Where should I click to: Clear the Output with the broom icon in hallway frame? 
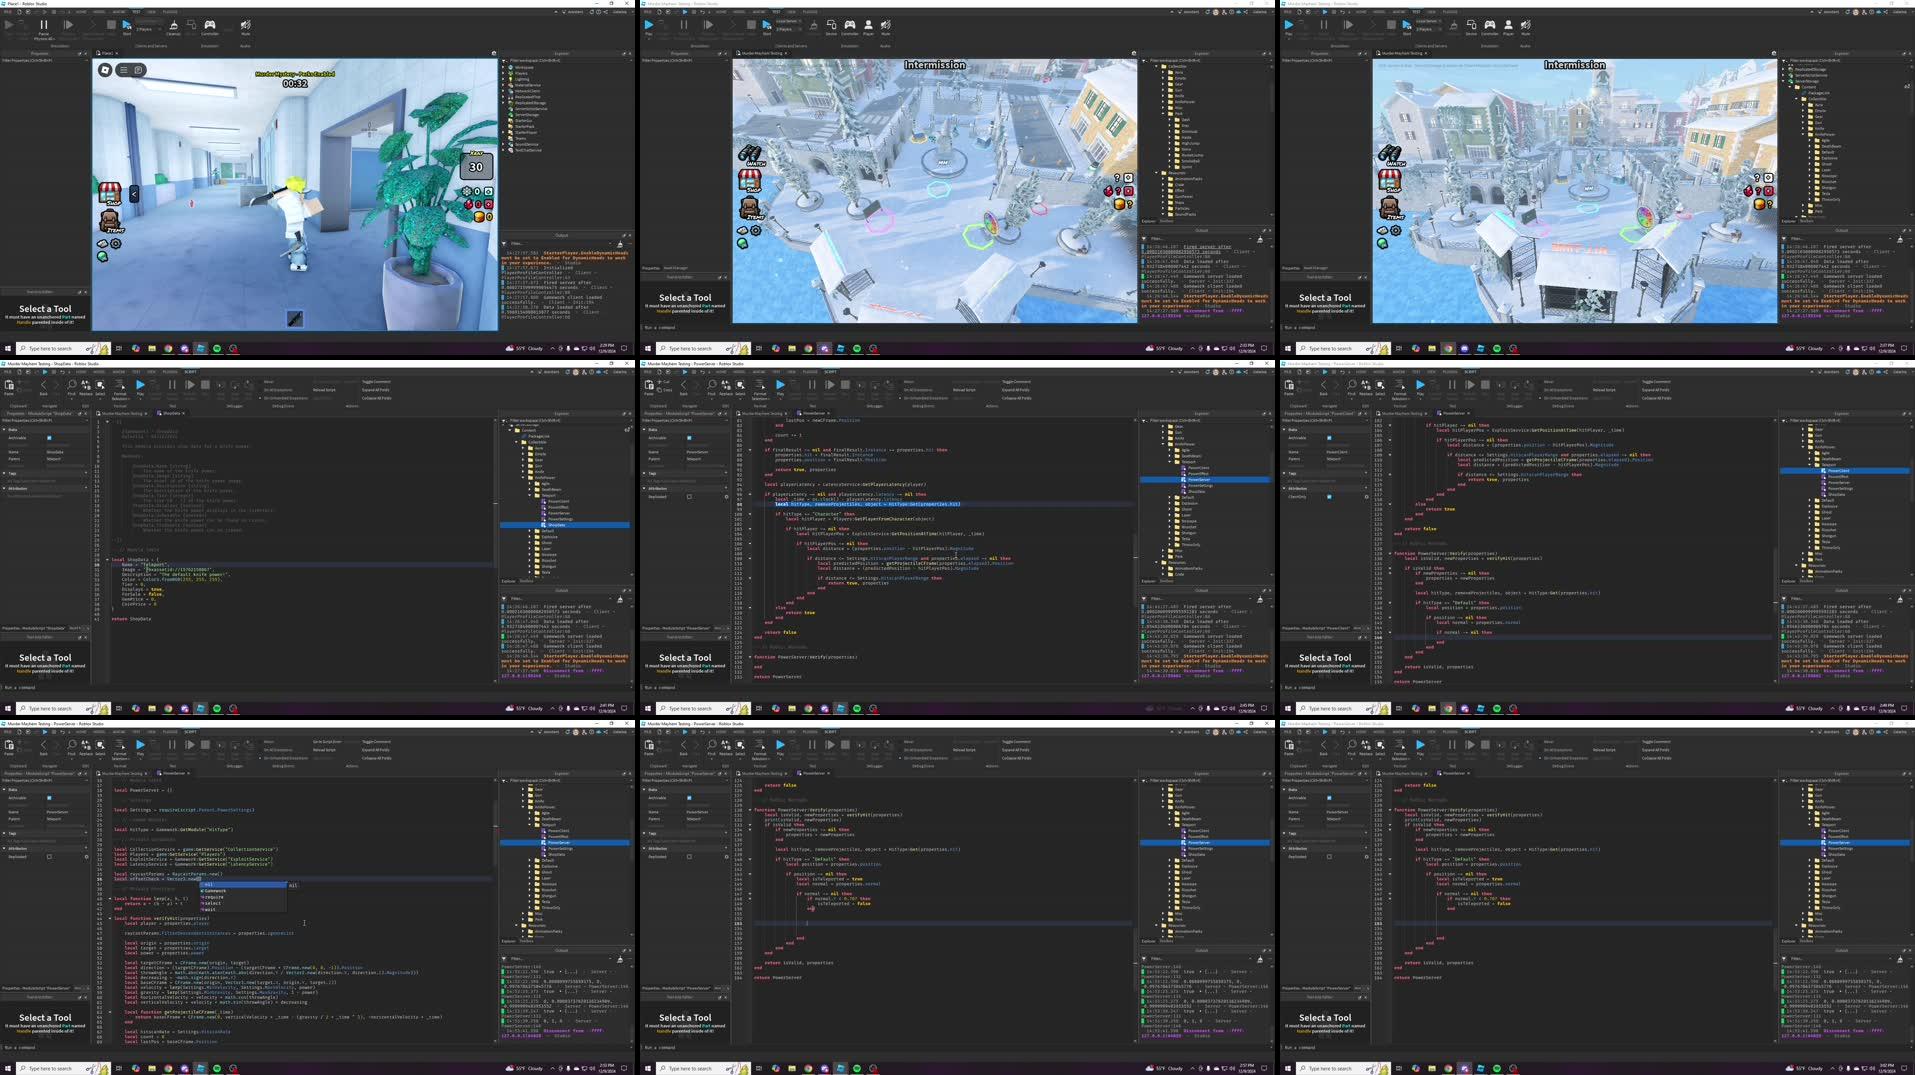coord(620,243)
